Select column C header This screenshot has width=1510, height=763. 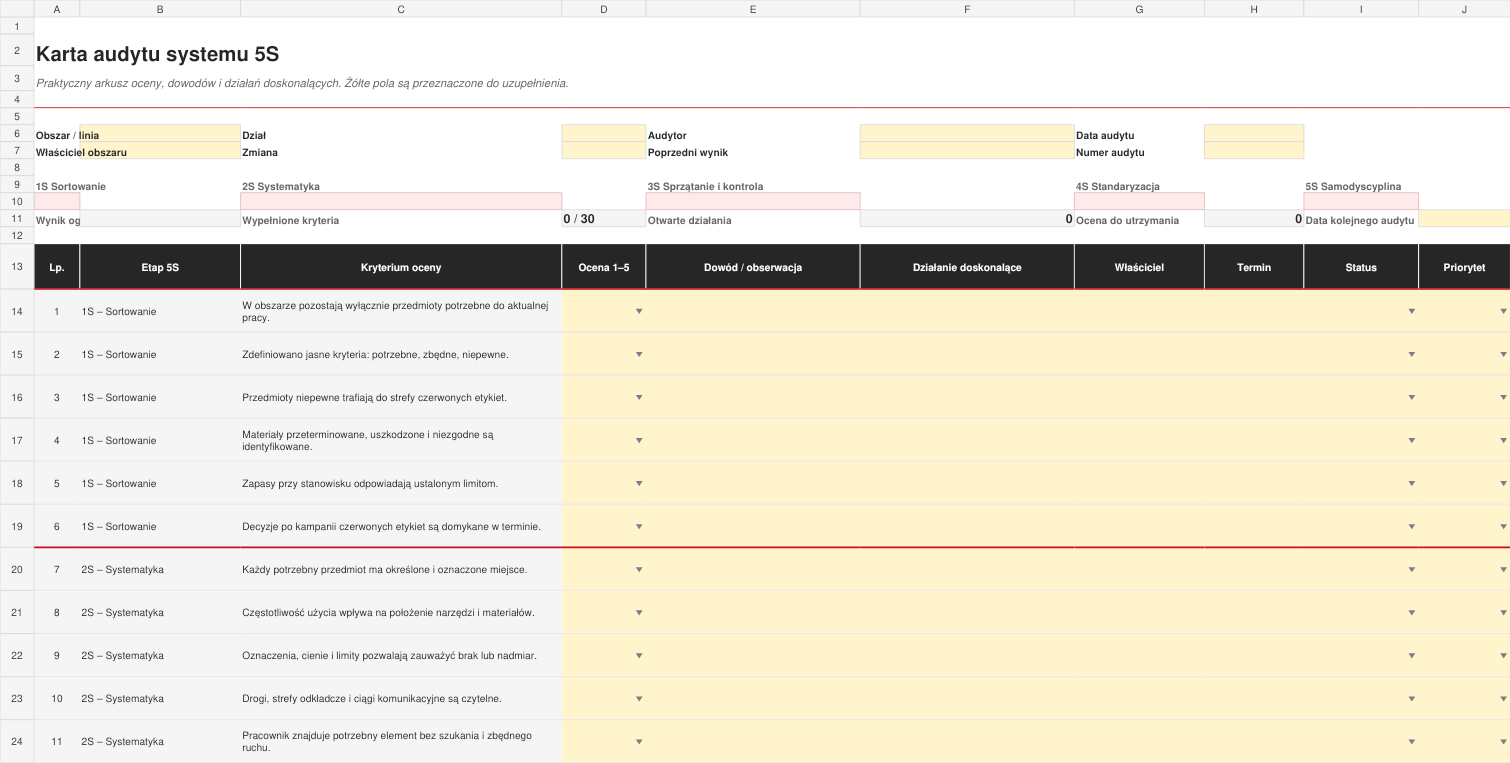401,9
